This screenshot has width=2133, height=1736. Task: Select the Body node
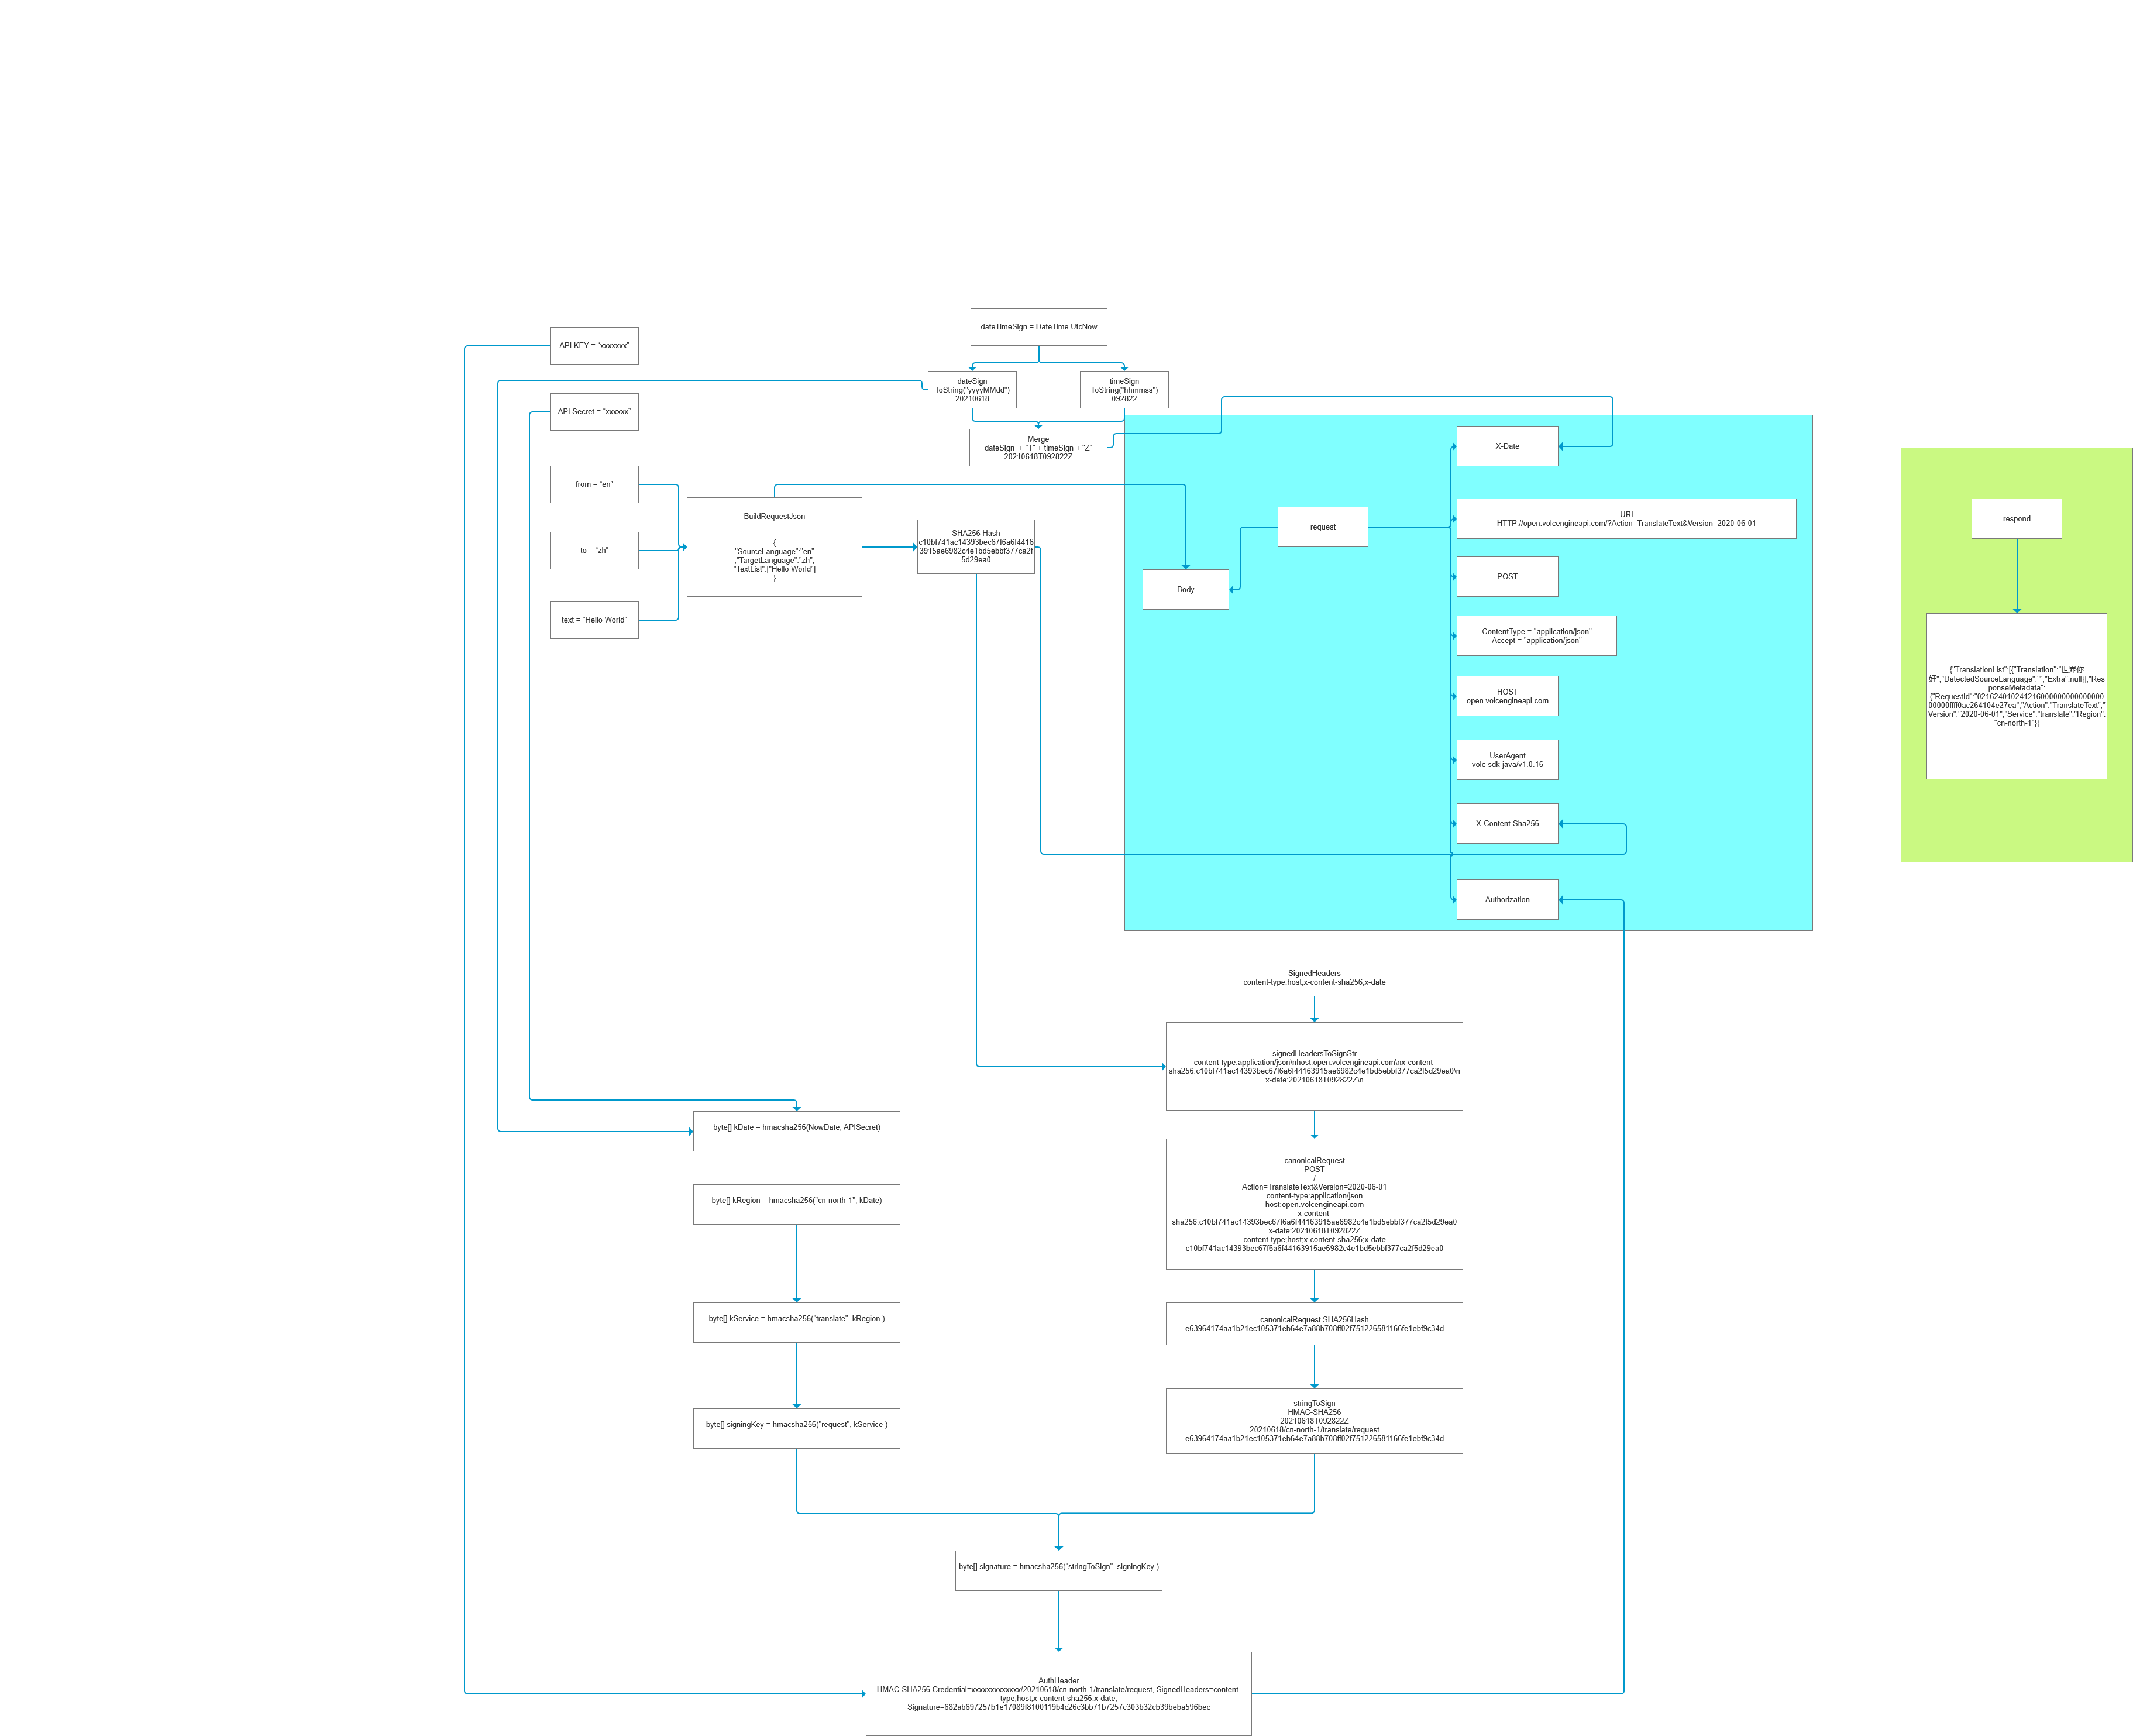[x=1186, y=590]
